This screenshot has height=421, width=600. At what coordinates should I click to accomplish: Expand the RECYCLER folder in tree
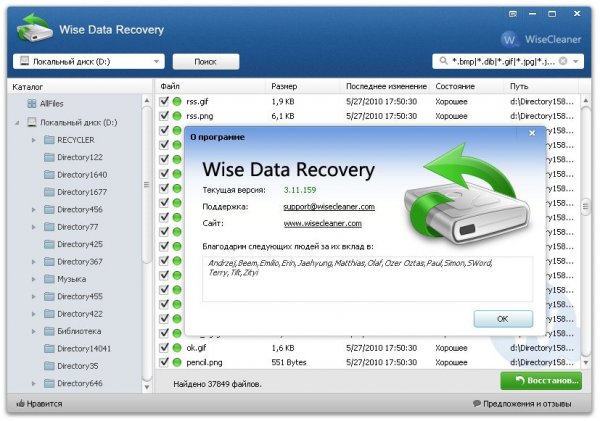click(34, 140)
